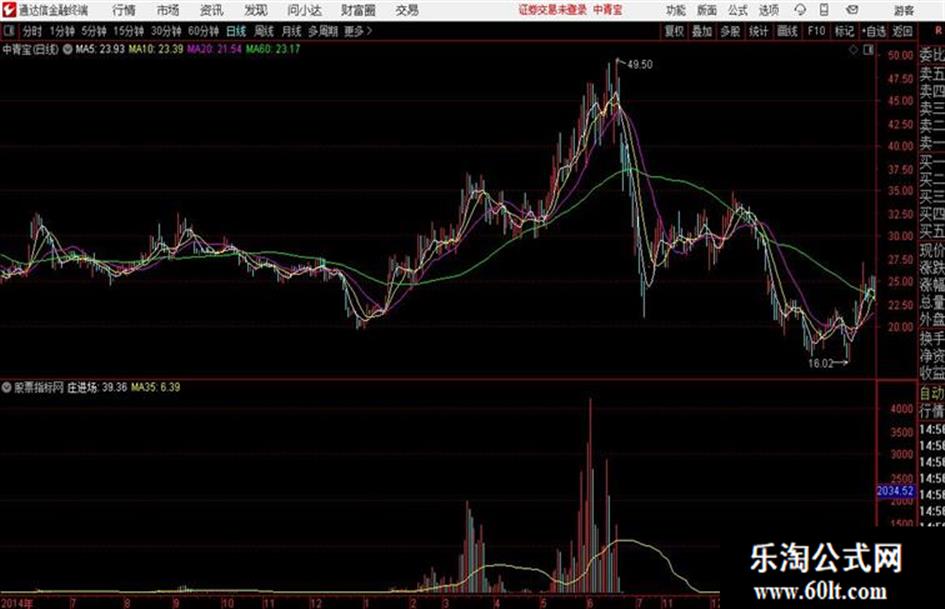
Task: Open the 行情 menu
Action: (x=124, y=10)
